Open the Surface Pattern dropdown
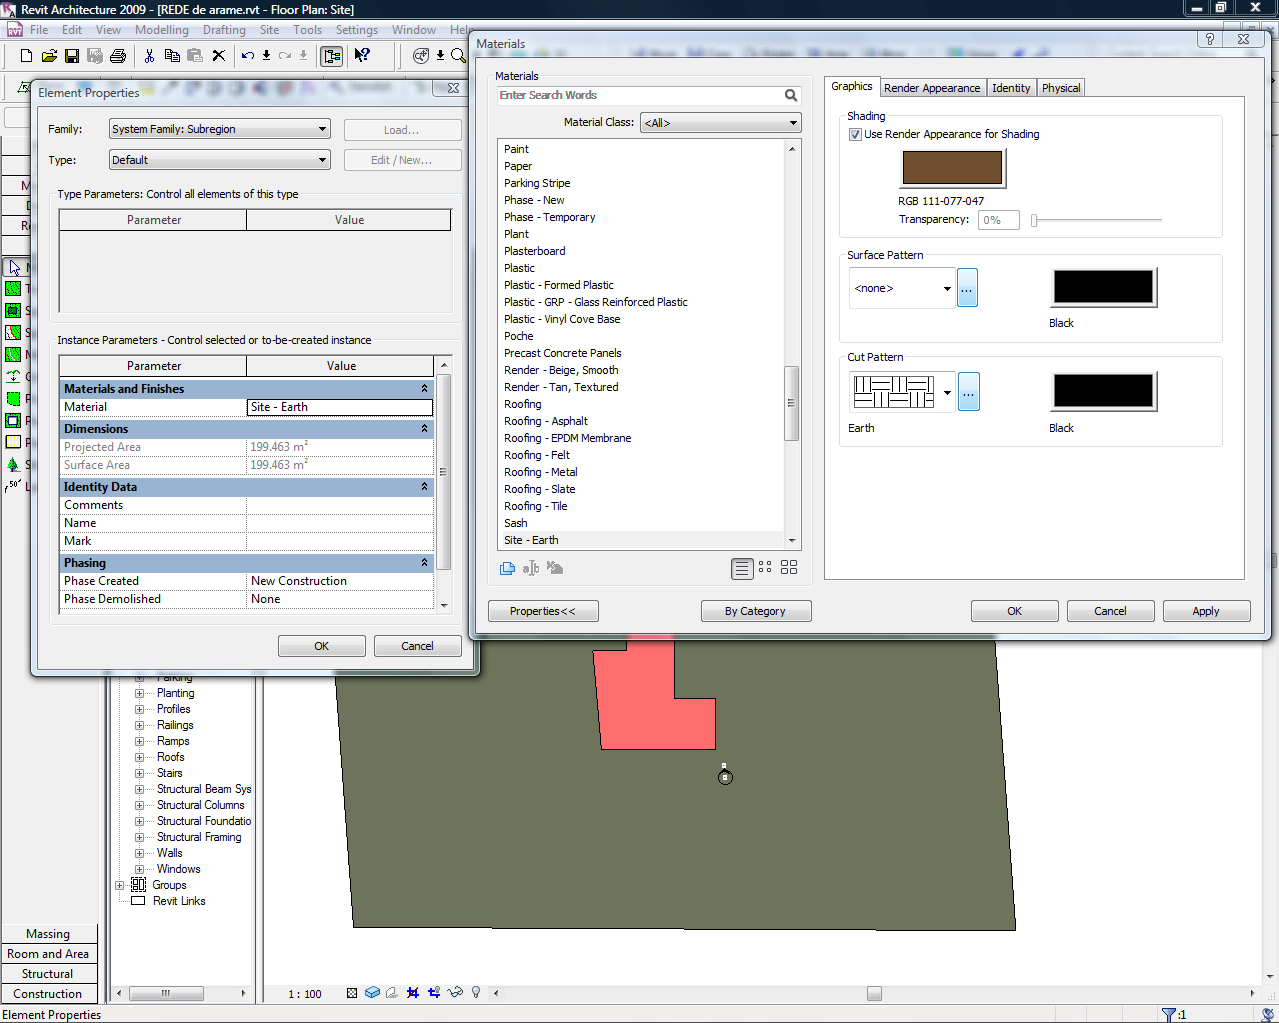Image resolution: width=1279 pixels, height=1023 pixels. pos(946,289)
